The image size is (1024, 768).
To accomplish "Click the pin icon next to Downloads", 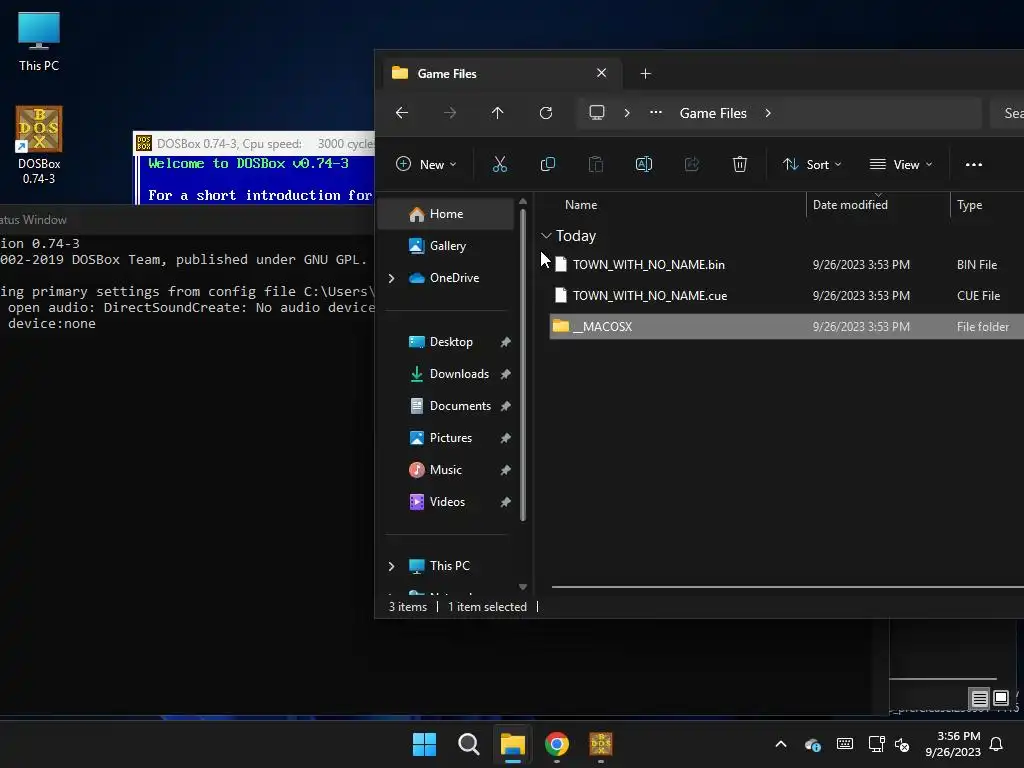I will click(x=505, y=374).
